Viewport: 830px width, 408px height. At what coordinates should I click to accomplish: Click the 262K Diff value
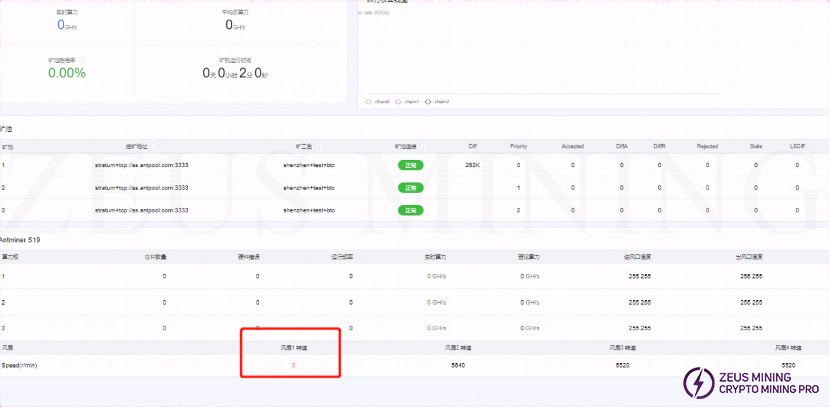472,165
